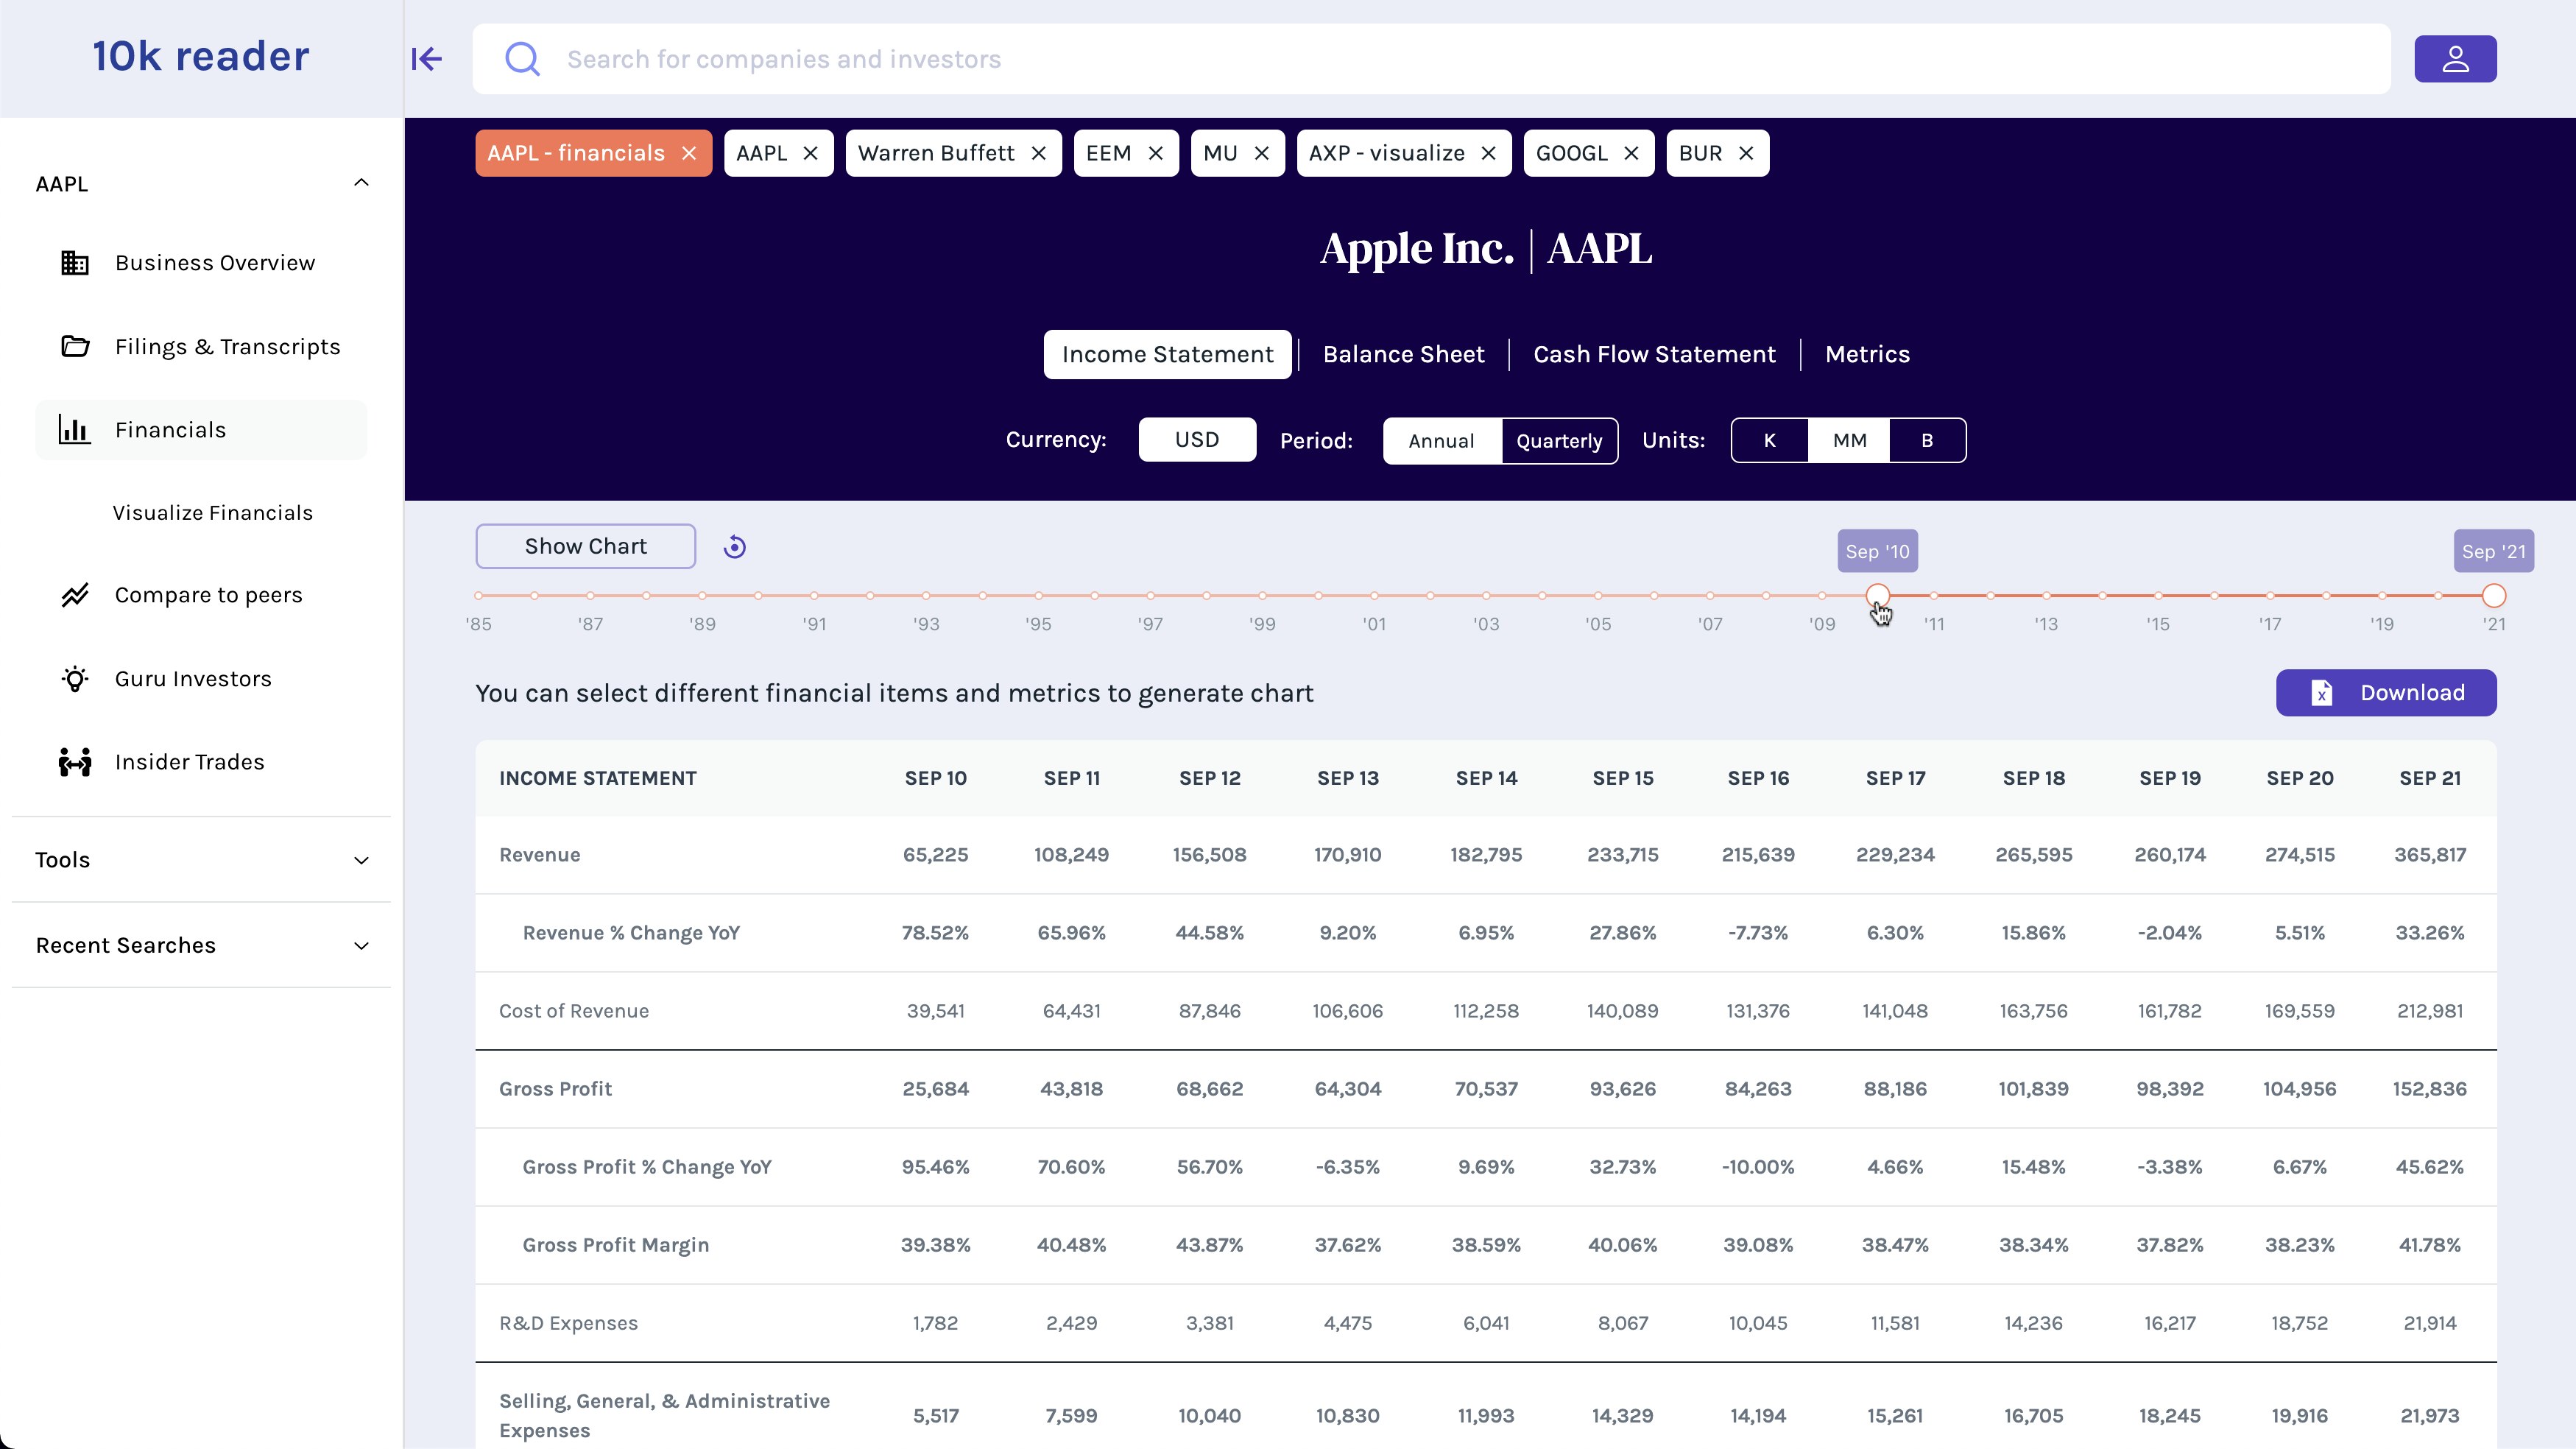This screenshot has width=2576, height=1449.
Task: Select Annual period
Action: [1442, 441]
